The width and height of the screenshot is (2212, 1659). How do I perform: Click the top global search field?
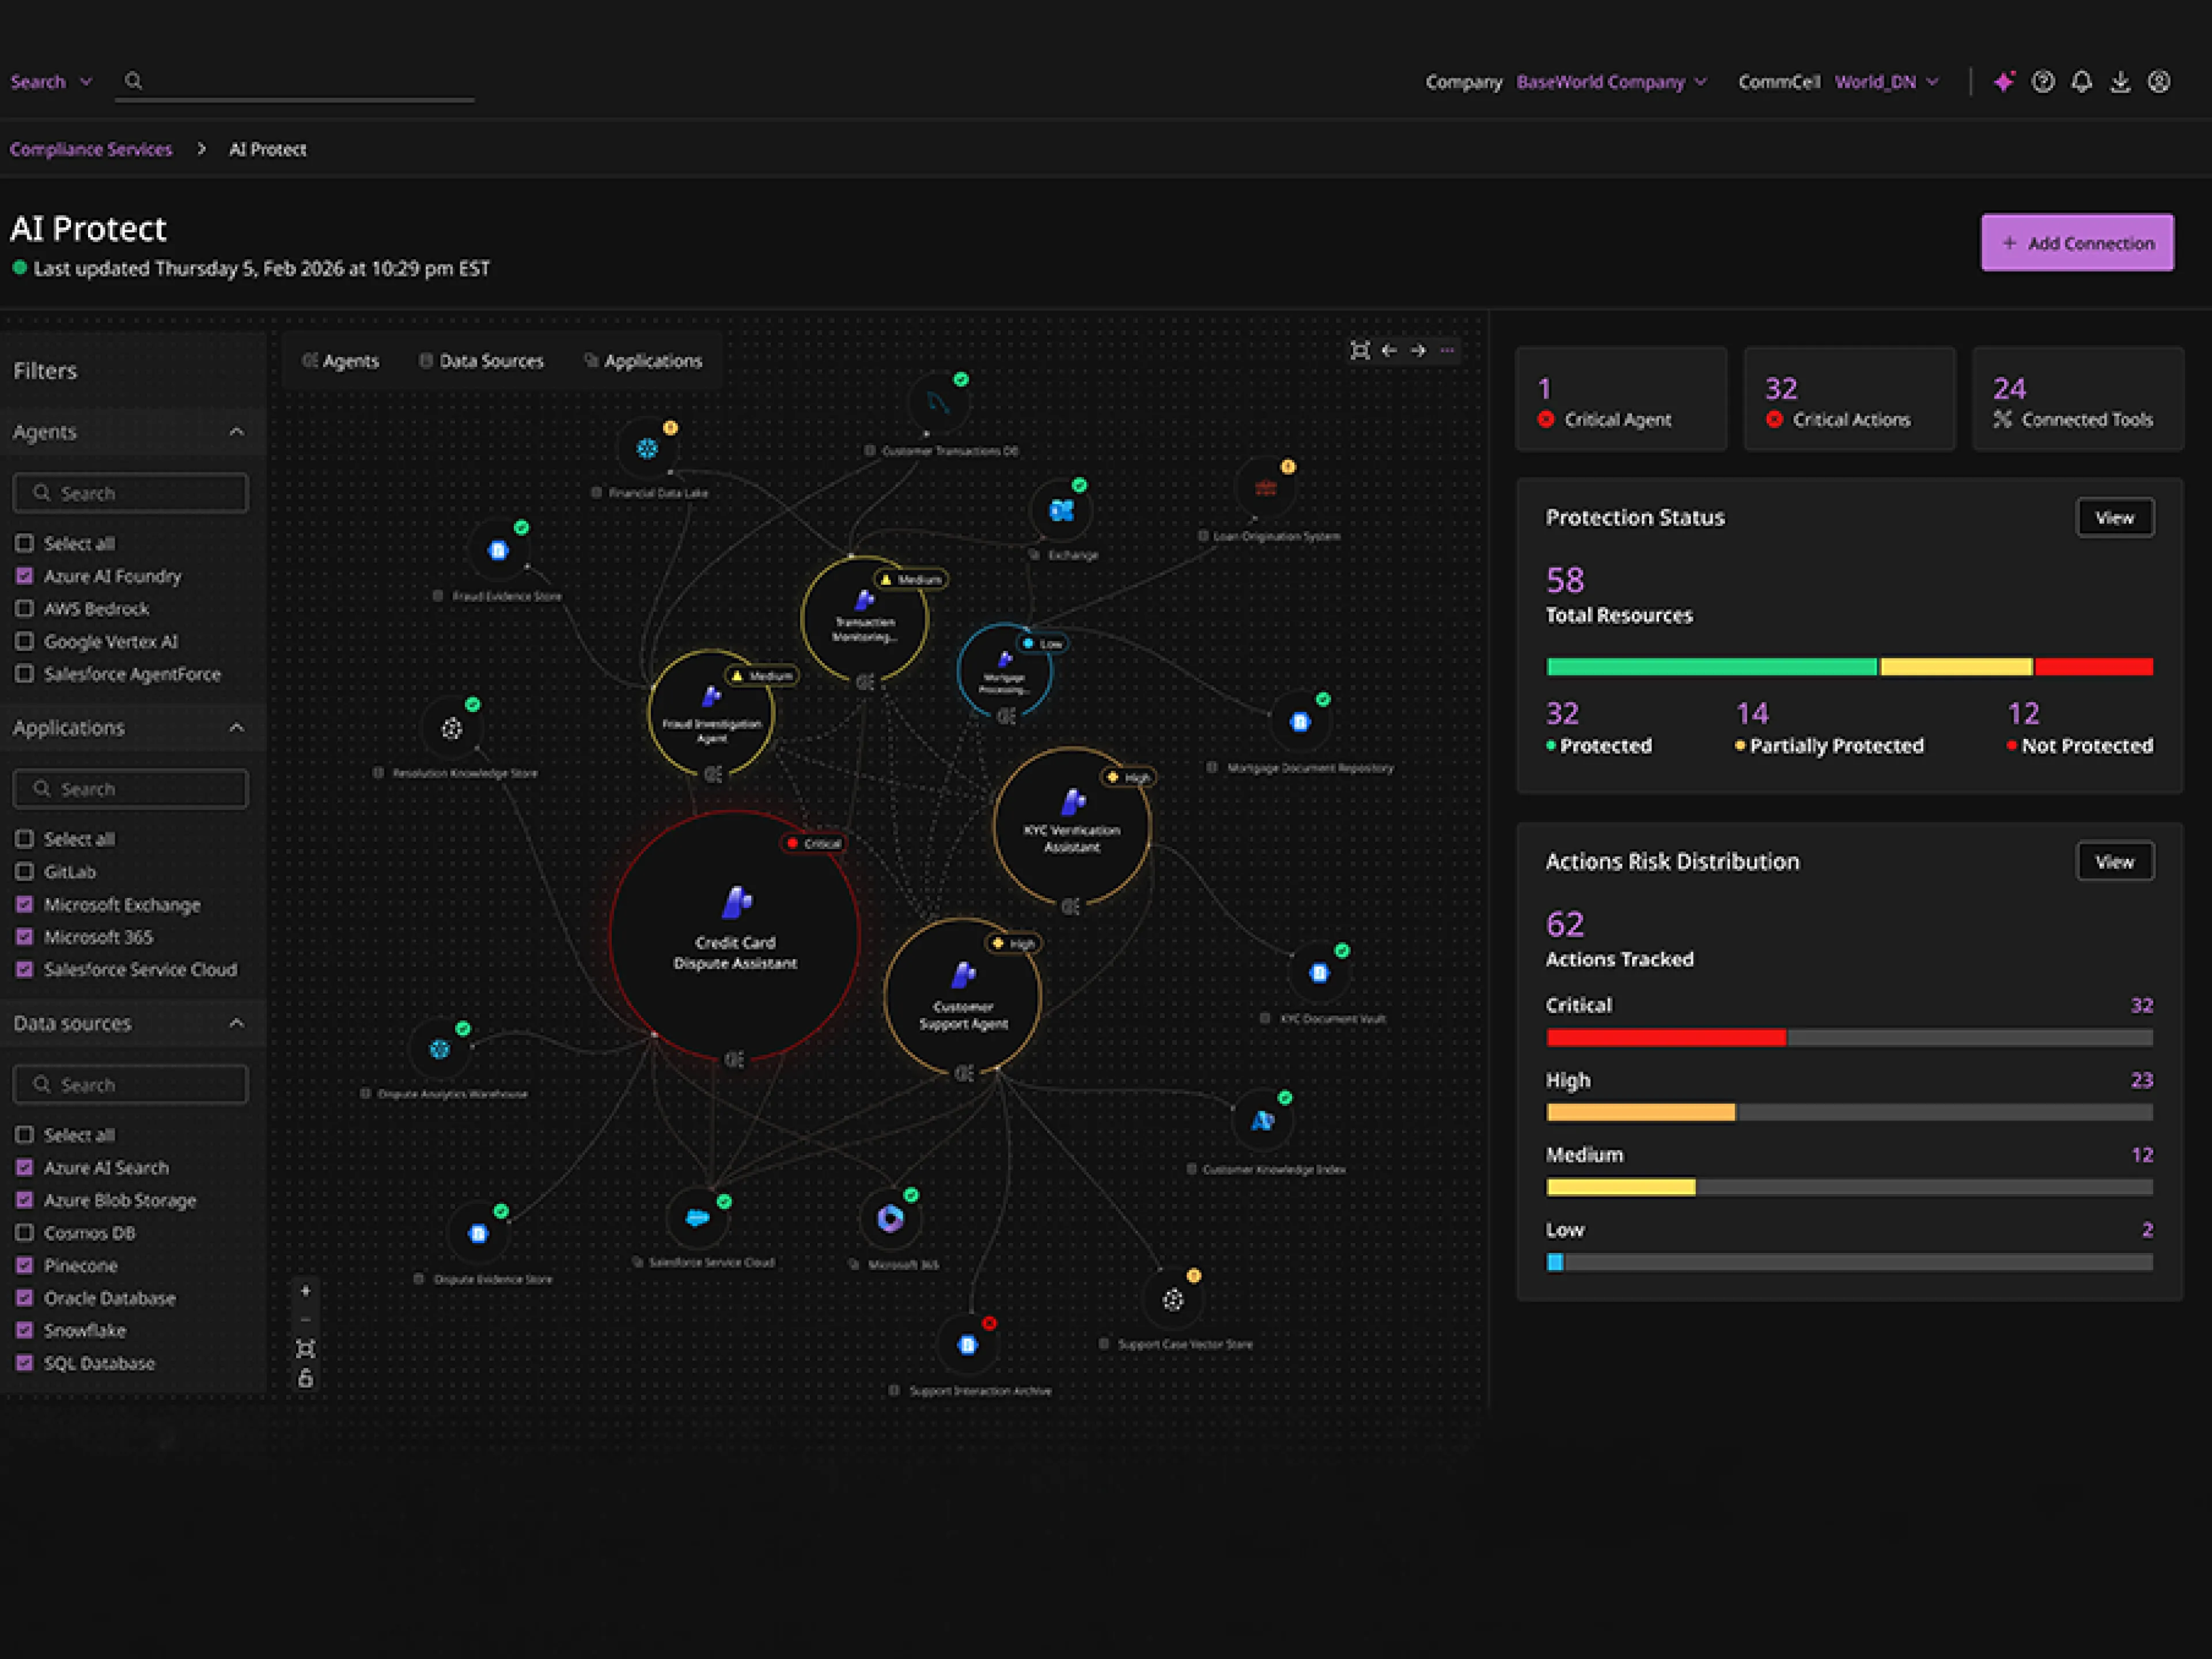(295, 82)
